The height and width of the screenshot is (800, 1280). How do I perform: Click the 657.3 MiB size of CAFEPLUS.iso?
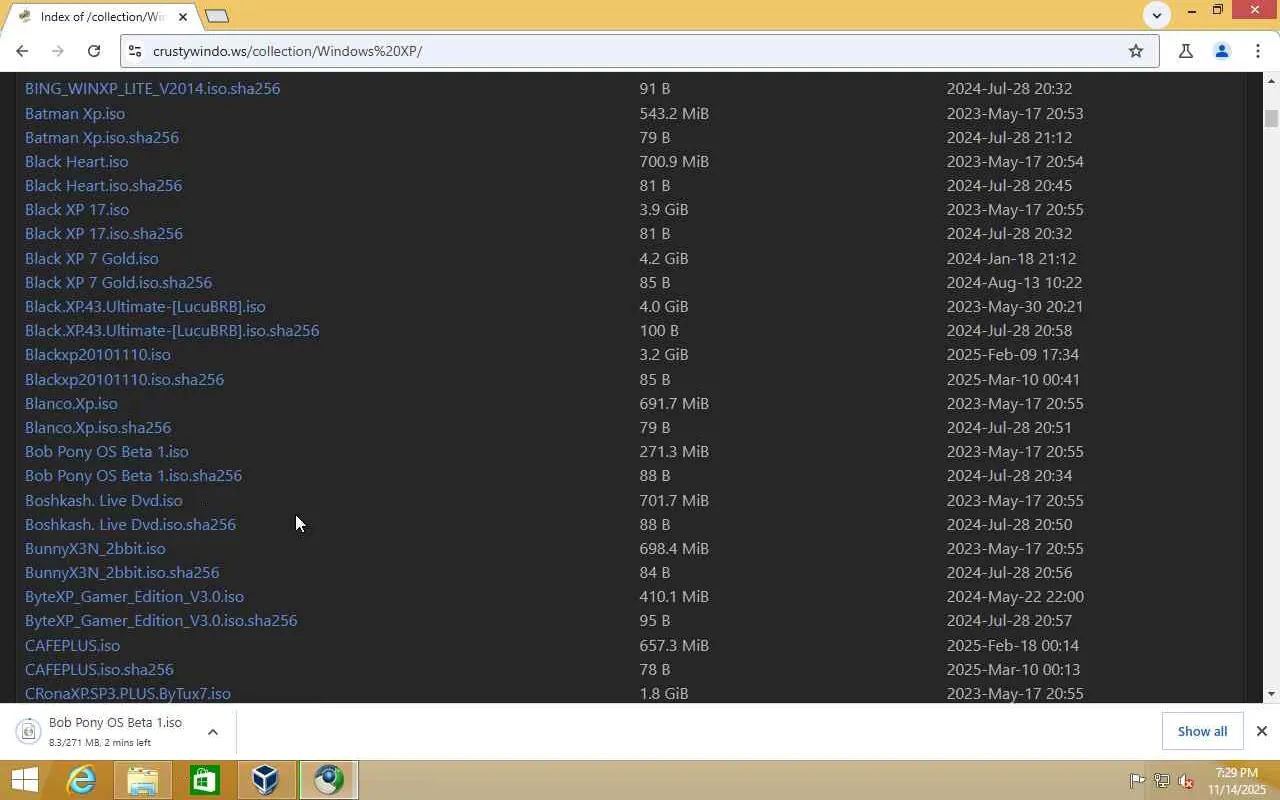click(x=674, y=645)
